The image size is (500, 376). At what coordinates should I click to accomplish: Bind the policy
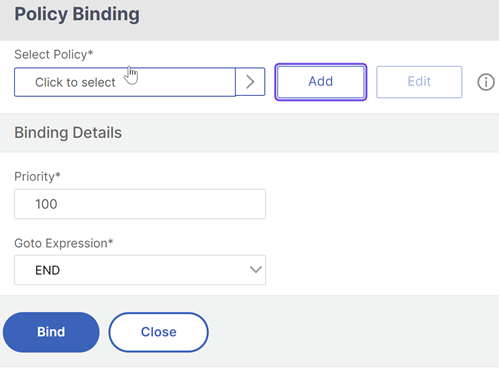[x=51, y=332]
